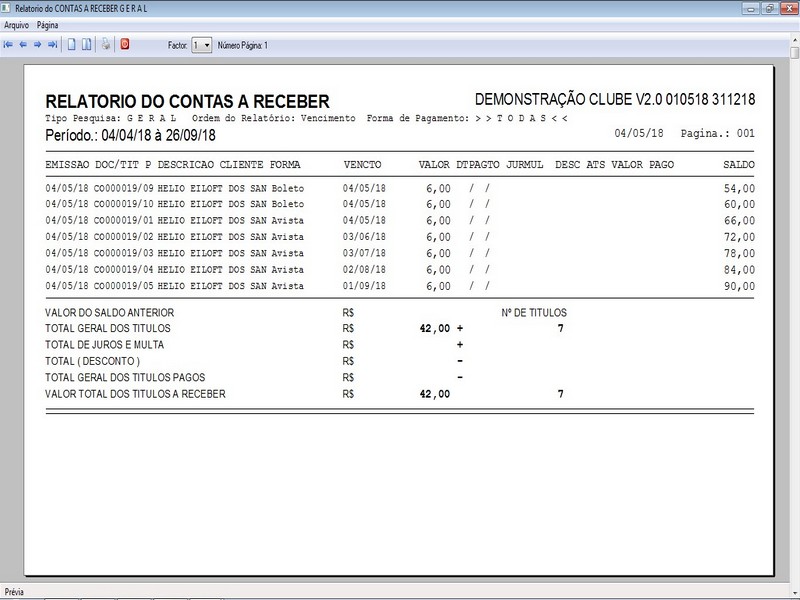Open the Página menu

point(47,24)
